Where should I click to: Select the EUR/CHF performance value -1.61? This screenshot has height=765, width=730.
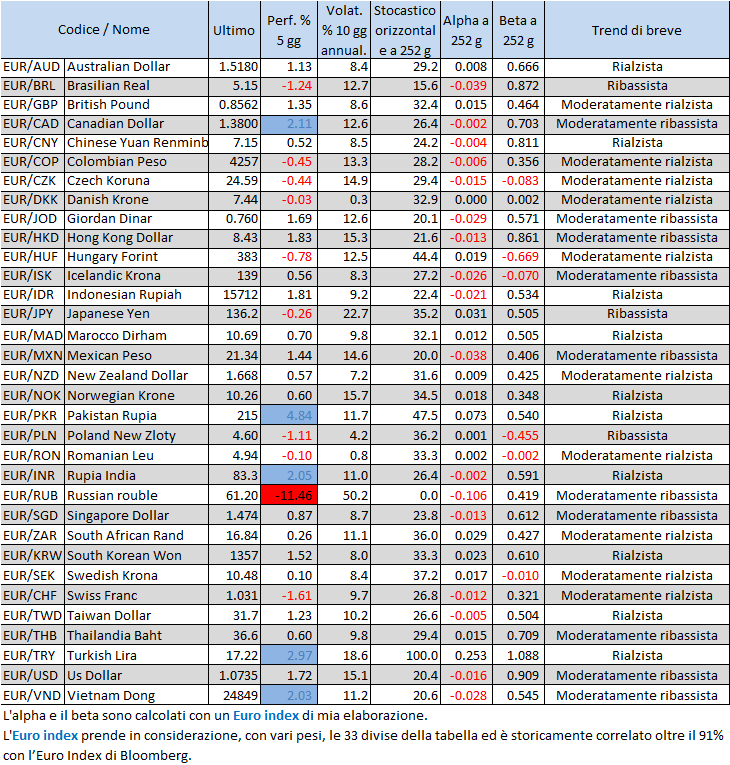(x=289, y=596)
